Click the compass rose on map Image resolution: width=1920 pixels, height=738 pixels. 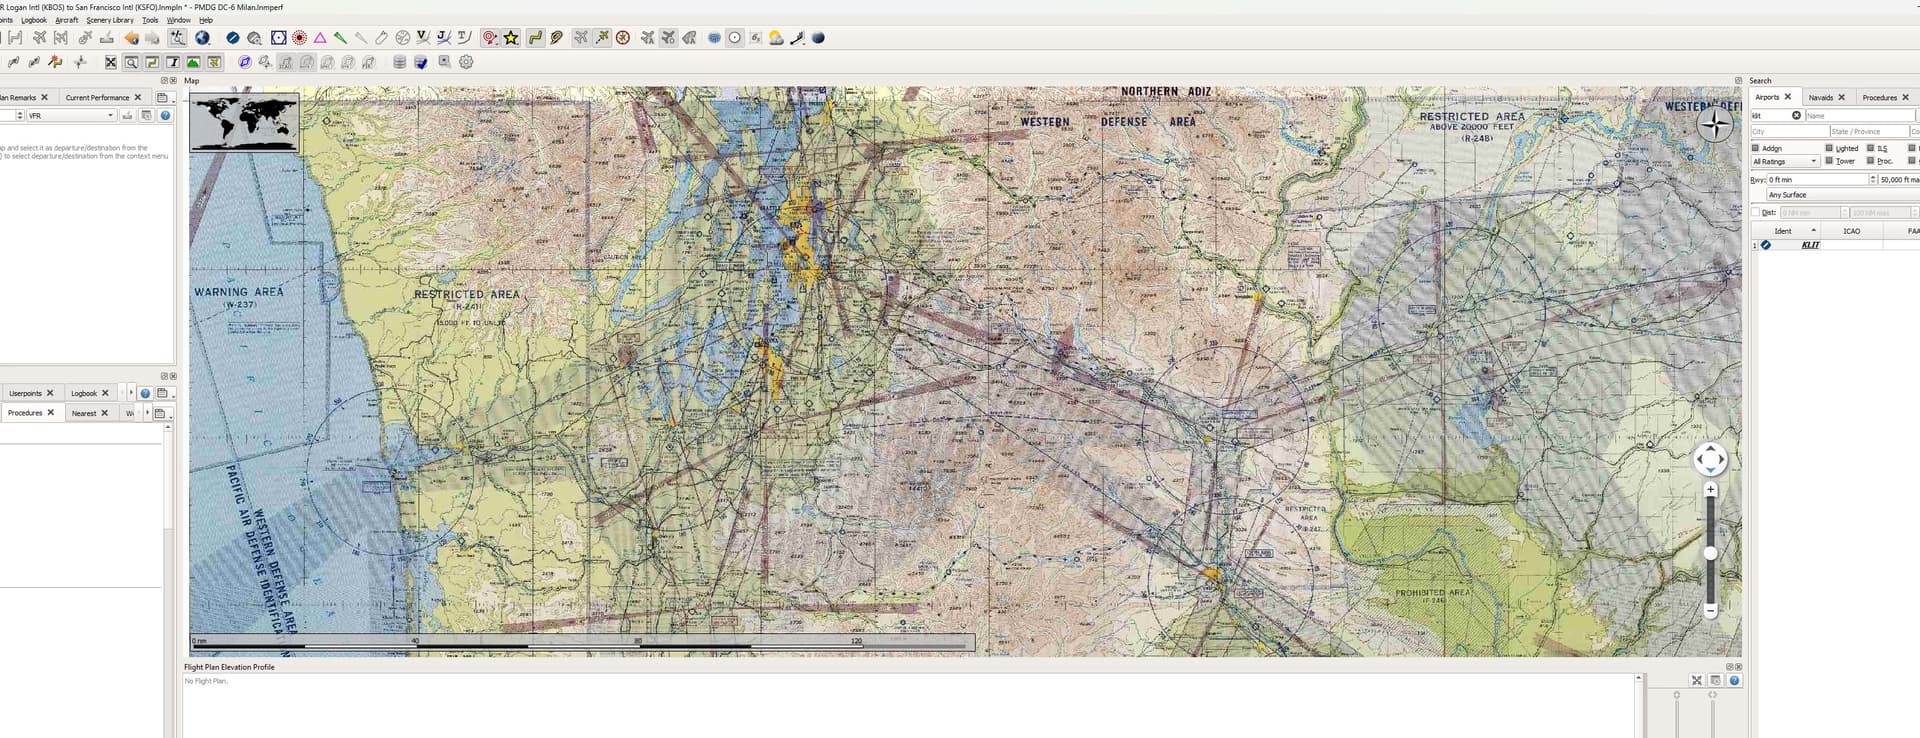(1715, 124)
